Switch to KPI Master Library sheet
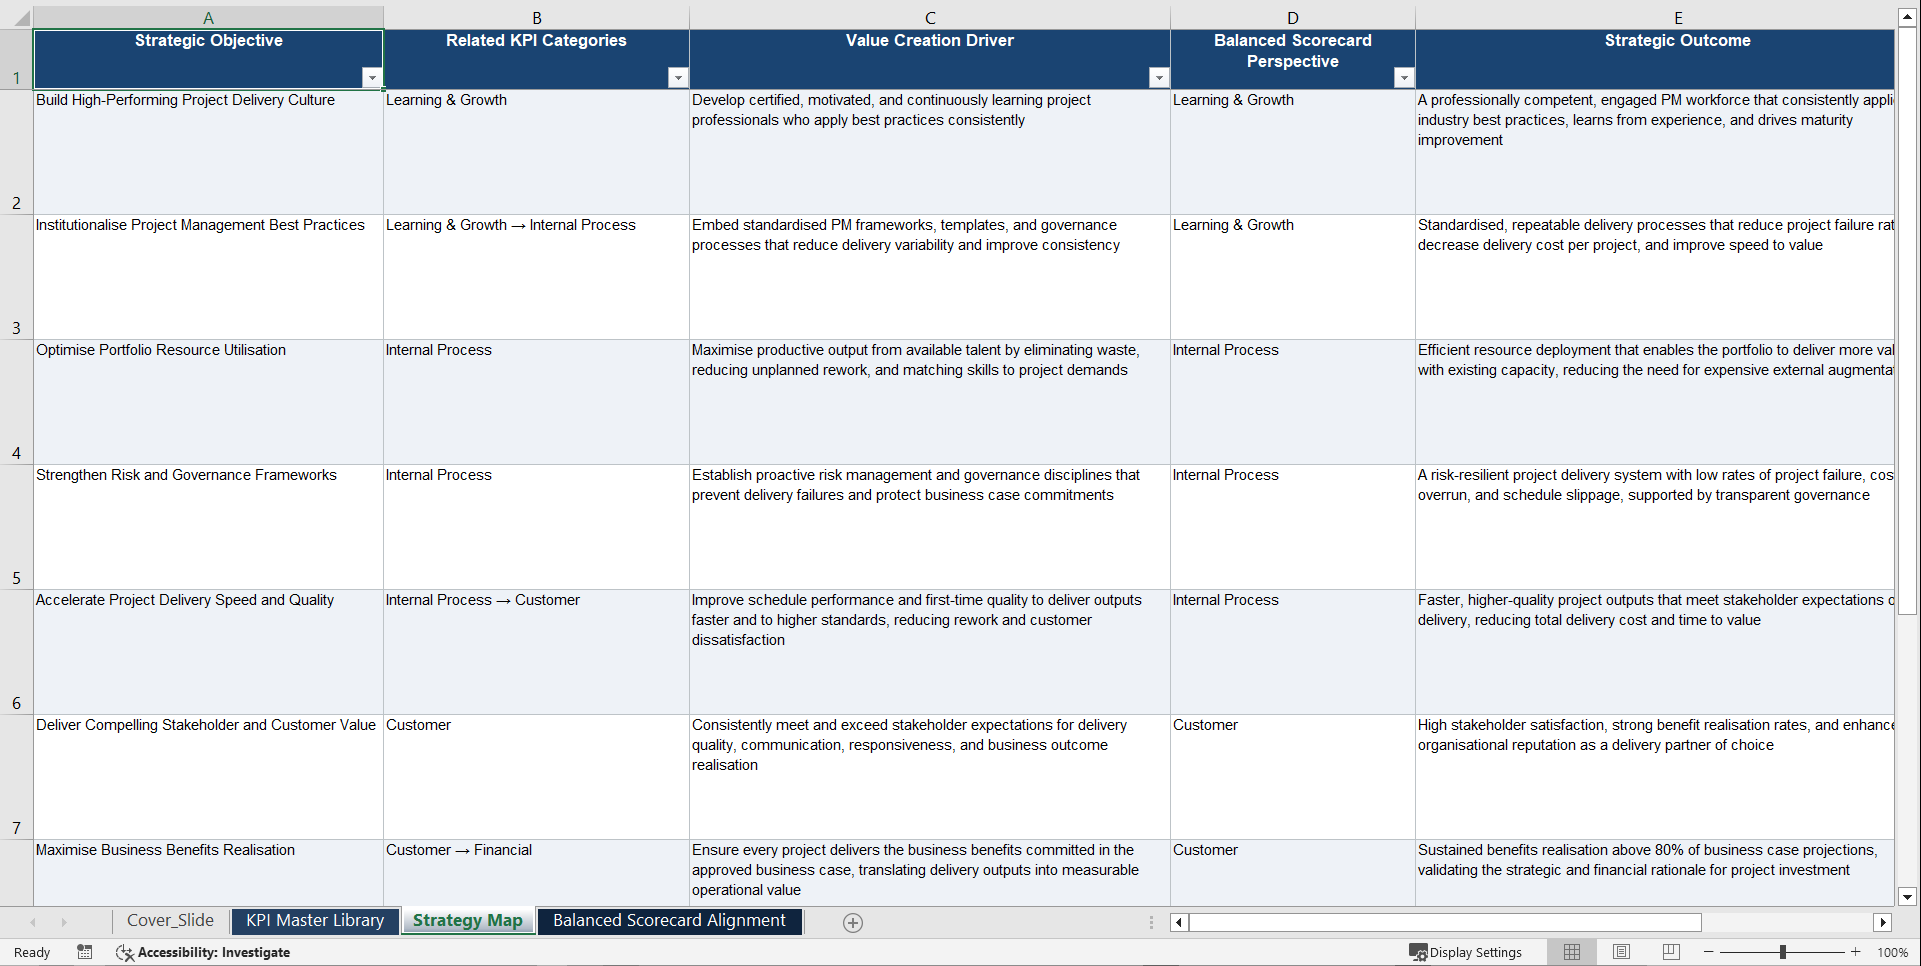 pyautogui.click(x=315, y=921)
